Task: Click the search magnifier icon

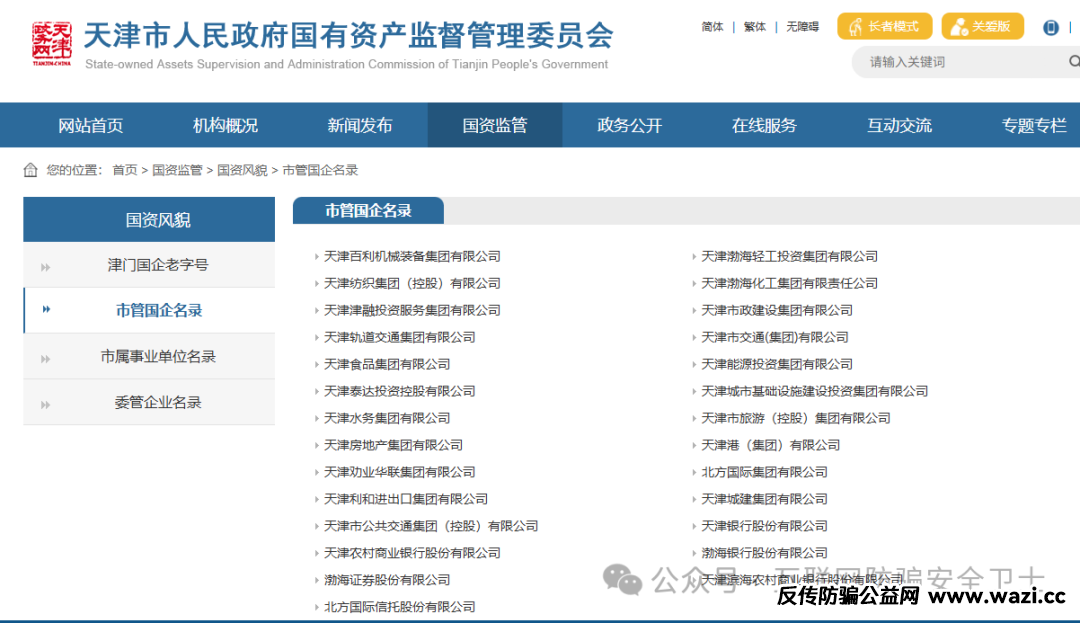Action: [1074, 62]
